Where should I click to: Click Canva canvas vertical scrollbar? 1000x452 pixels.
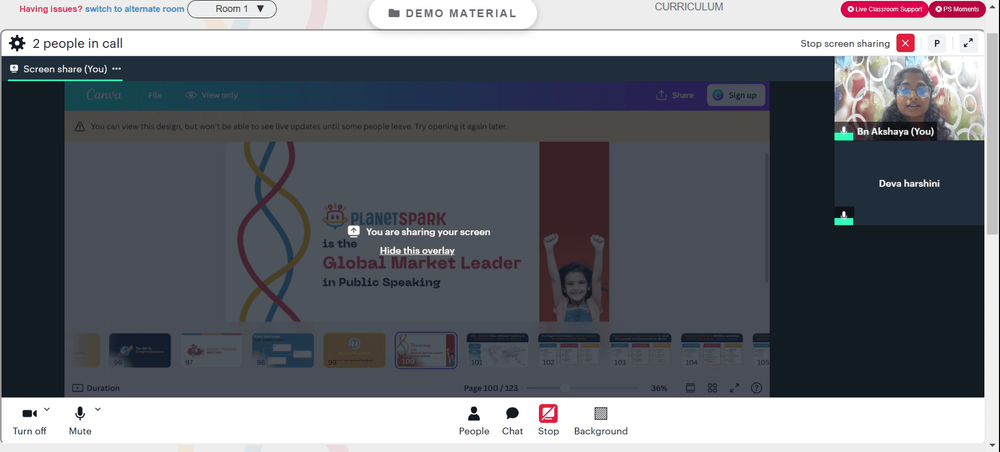(767, 217)
